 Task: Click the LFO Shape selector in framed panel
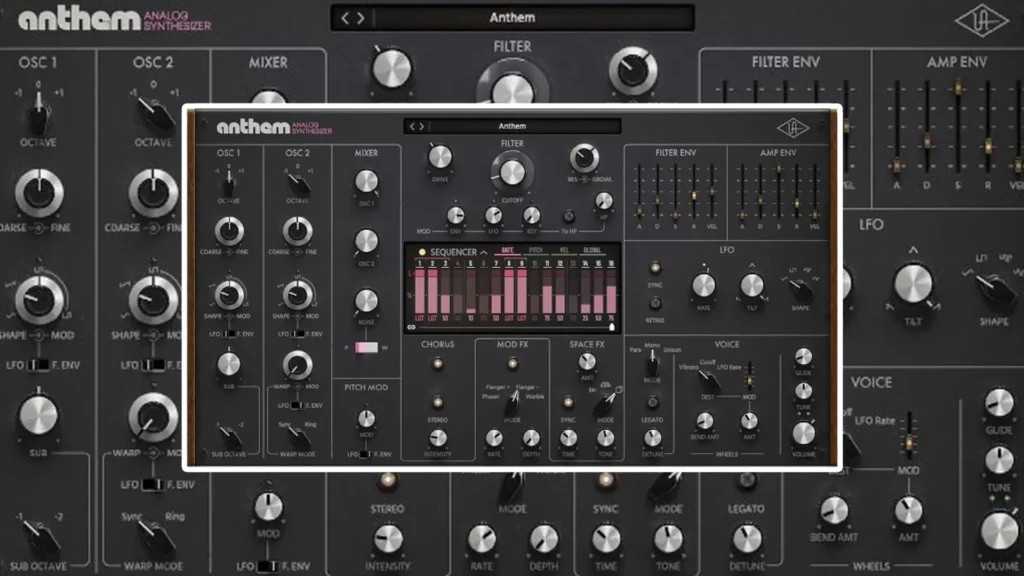click(801, 287)
